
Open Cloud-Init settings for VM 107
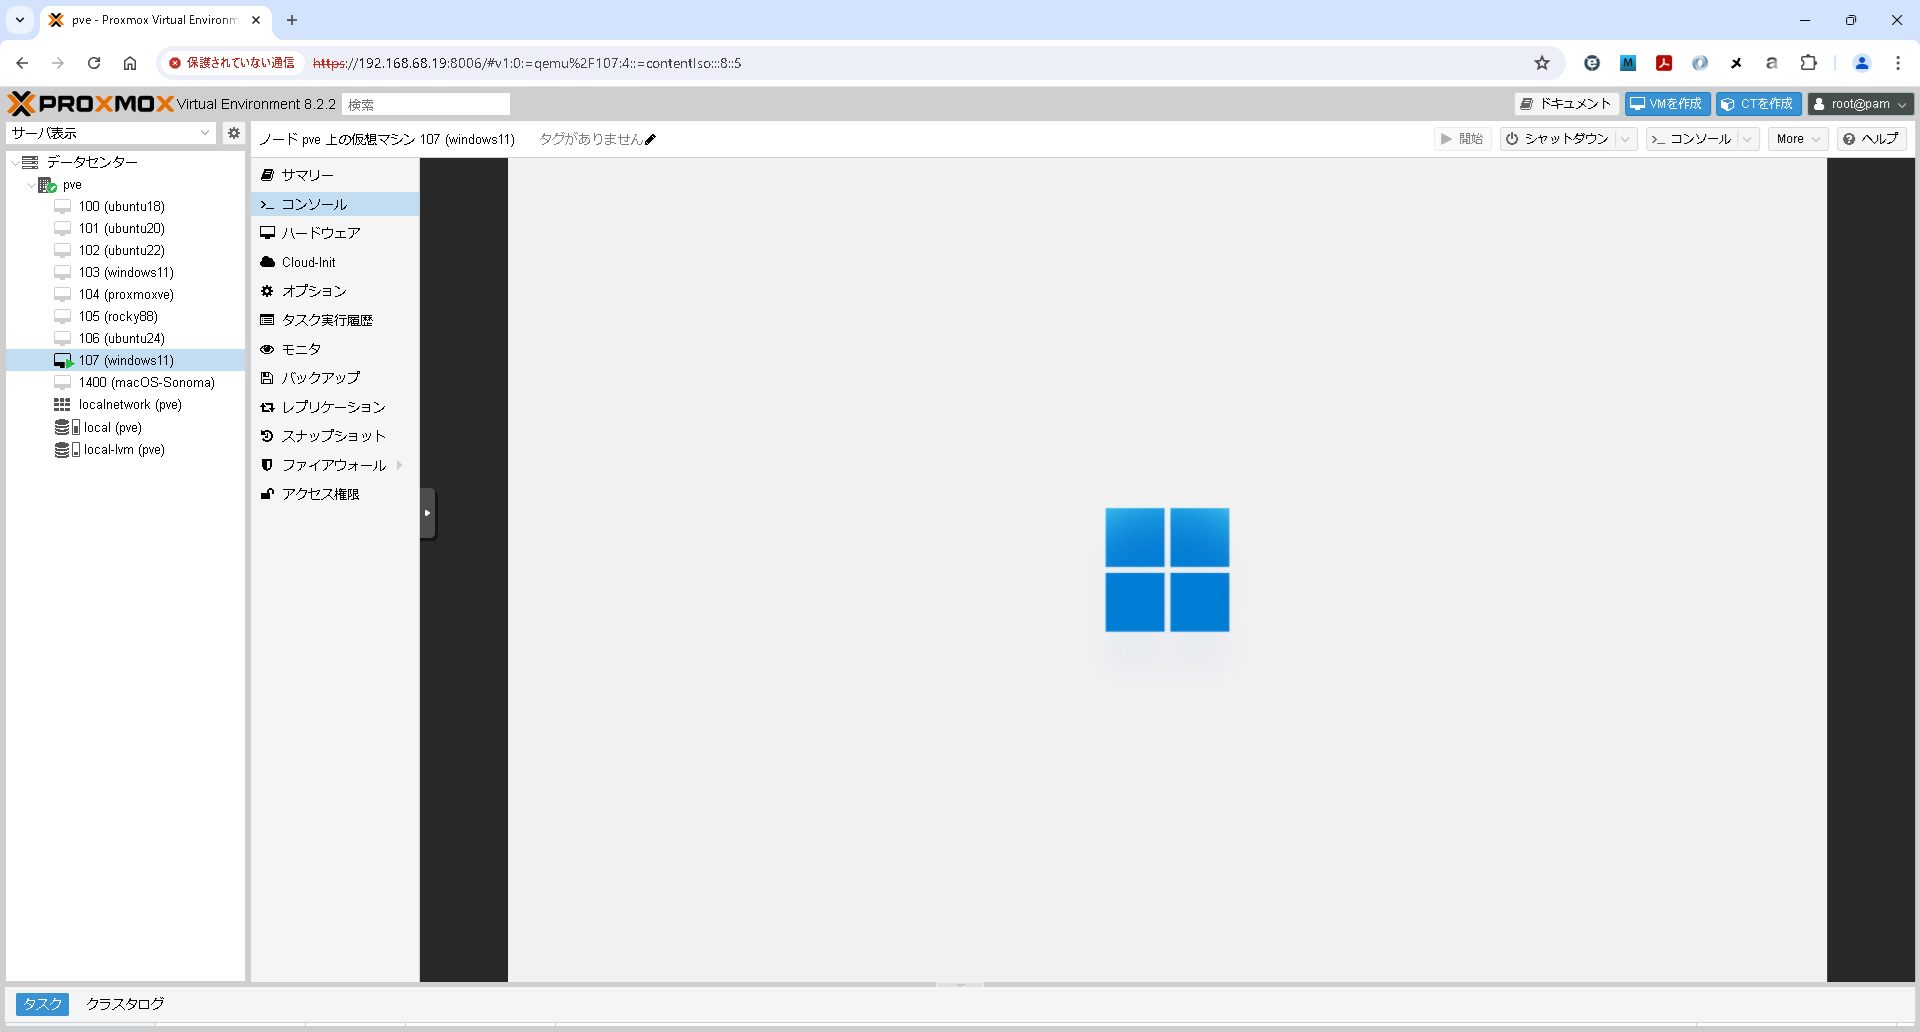tap(307, 262)
